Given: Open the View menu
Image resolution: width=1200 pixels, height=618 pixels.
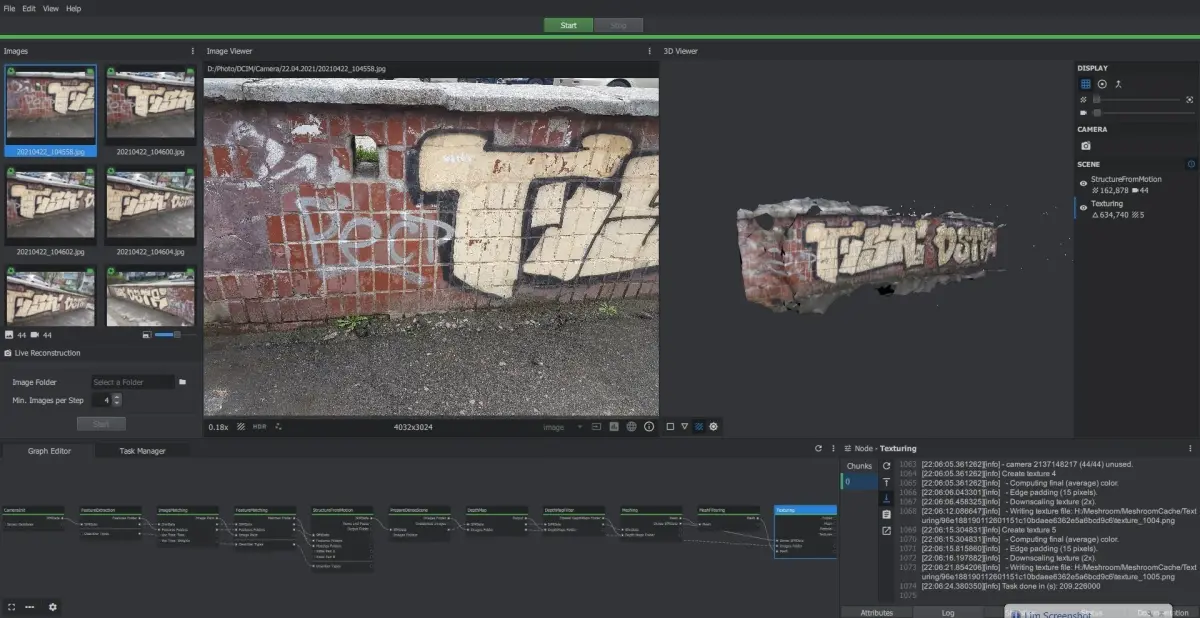Looking at the screenshot, I should point(51,8).
